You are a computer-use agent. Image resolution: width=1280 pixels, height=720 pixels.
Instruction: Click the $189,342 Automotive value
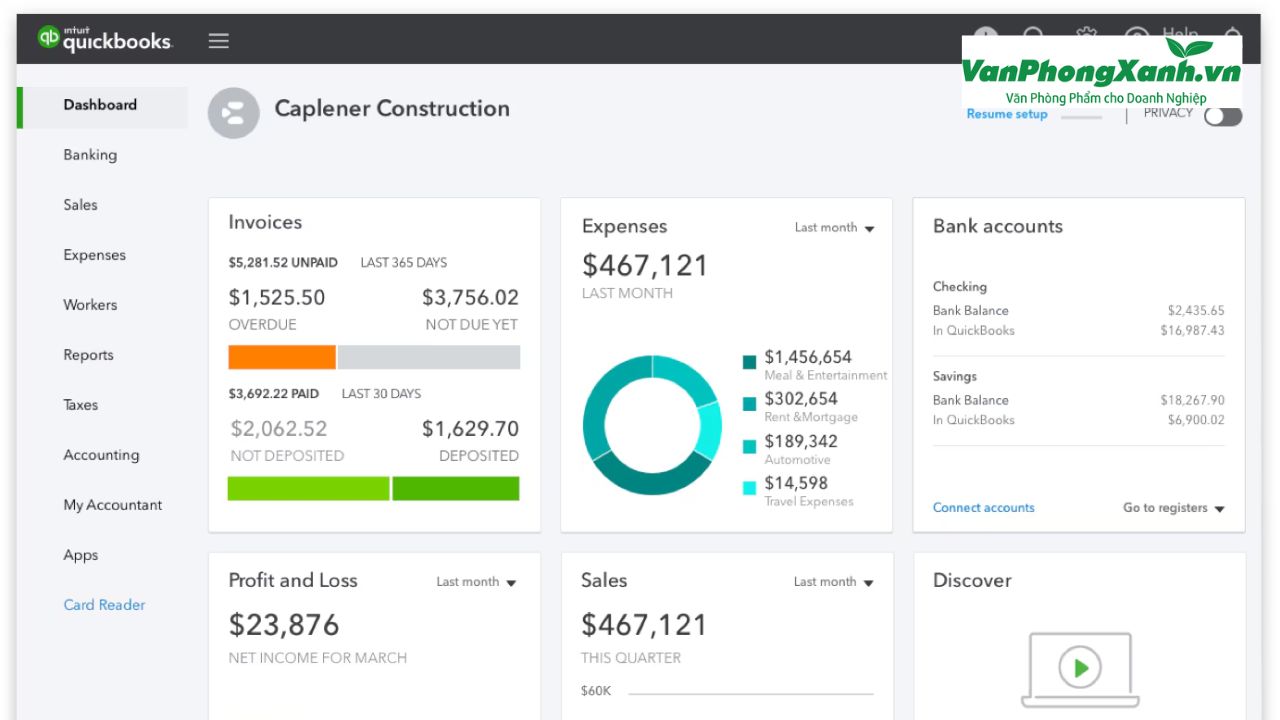tap(801, 441)
